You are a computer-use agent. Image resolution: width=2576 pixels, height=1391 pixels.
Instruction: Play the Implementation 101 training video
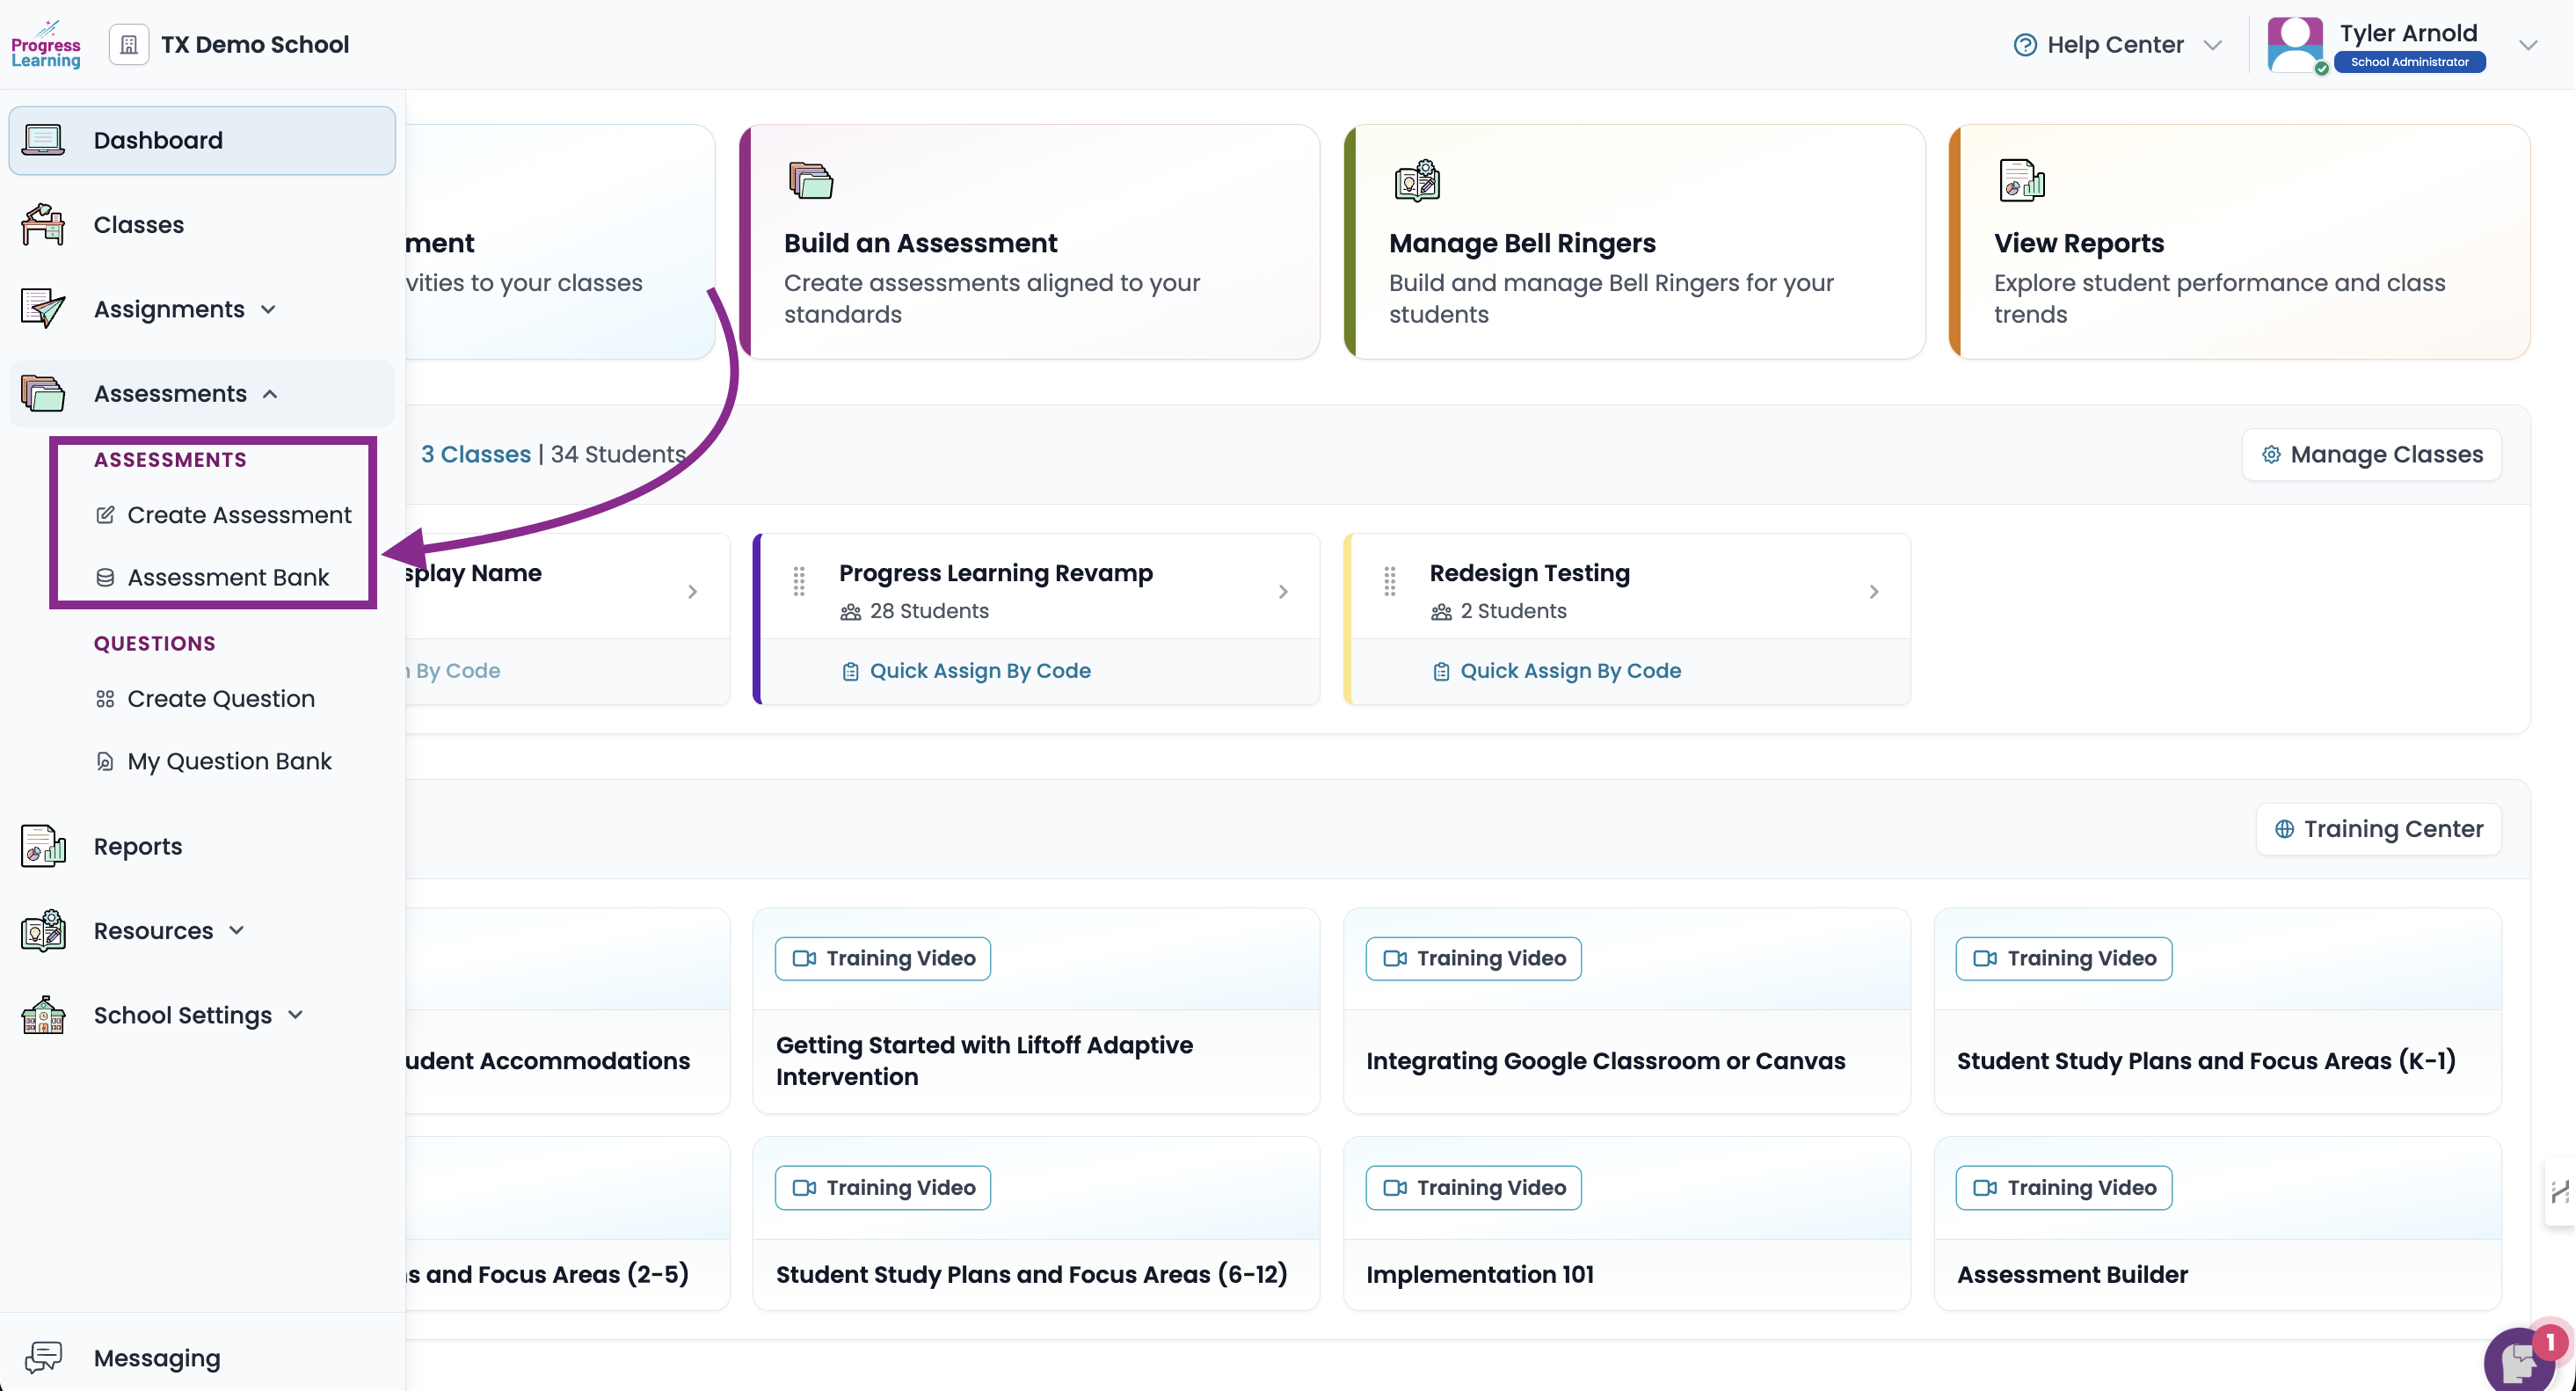point(1627,1224)
